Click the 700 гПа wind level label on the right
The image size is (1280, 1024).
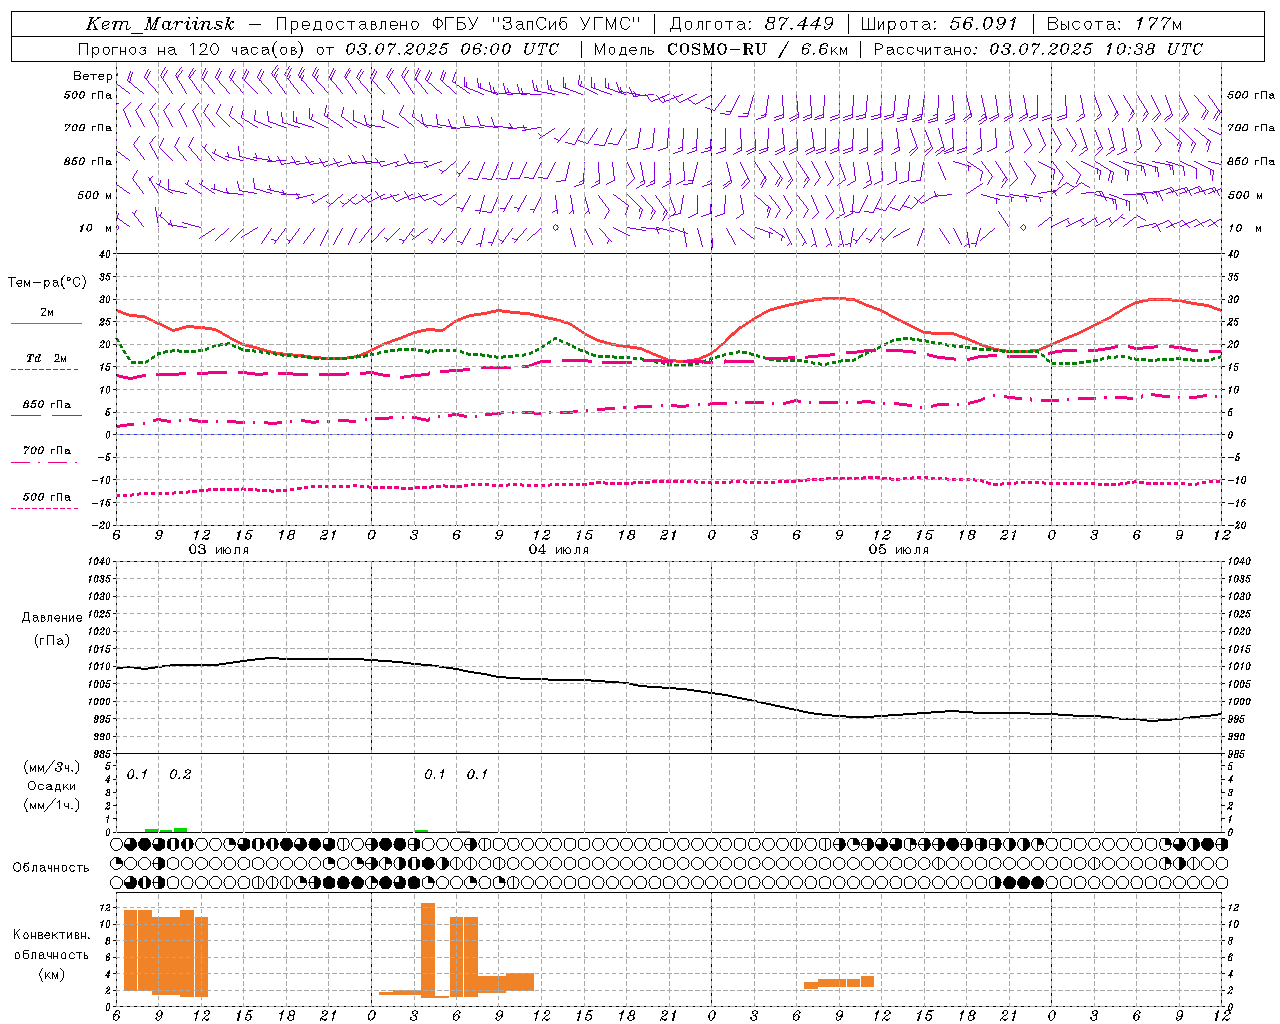point(1251,128)
